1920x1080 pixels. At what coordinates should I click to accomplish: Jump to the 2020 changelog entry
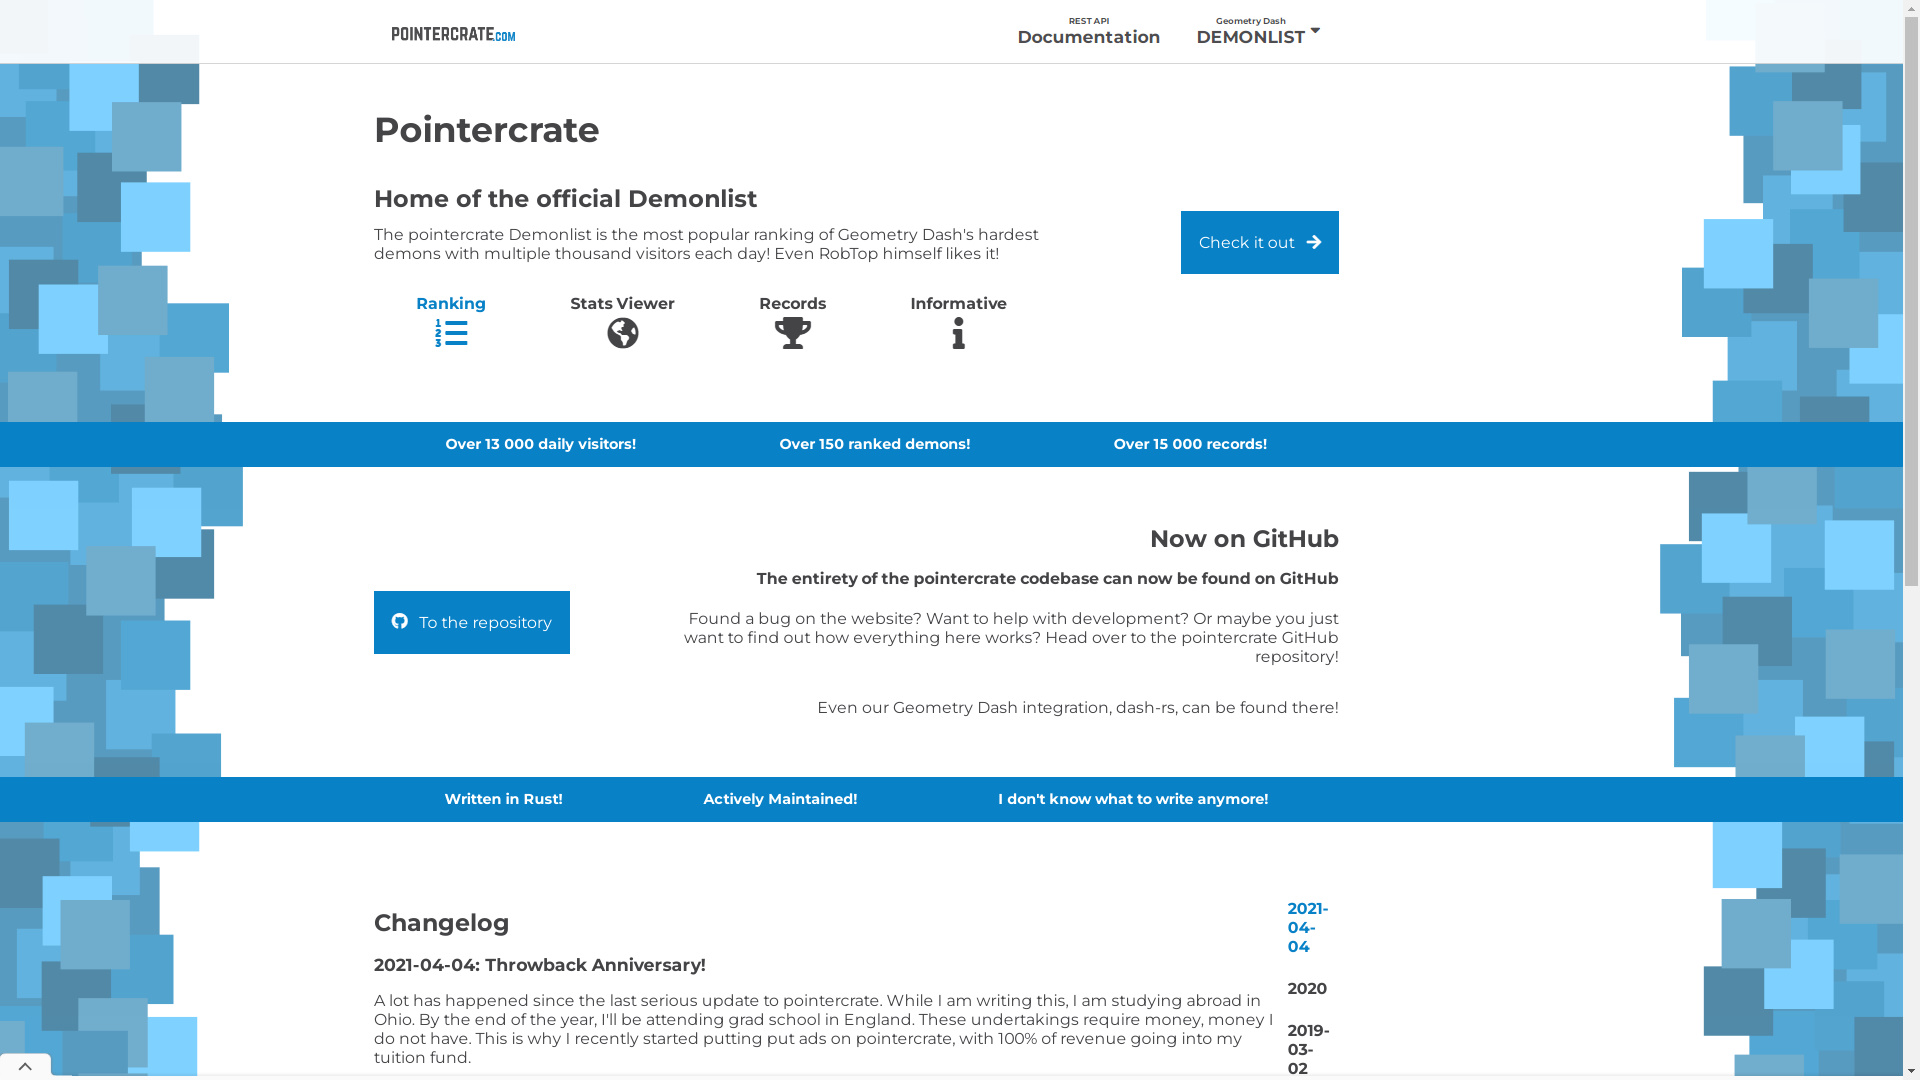1307,988
